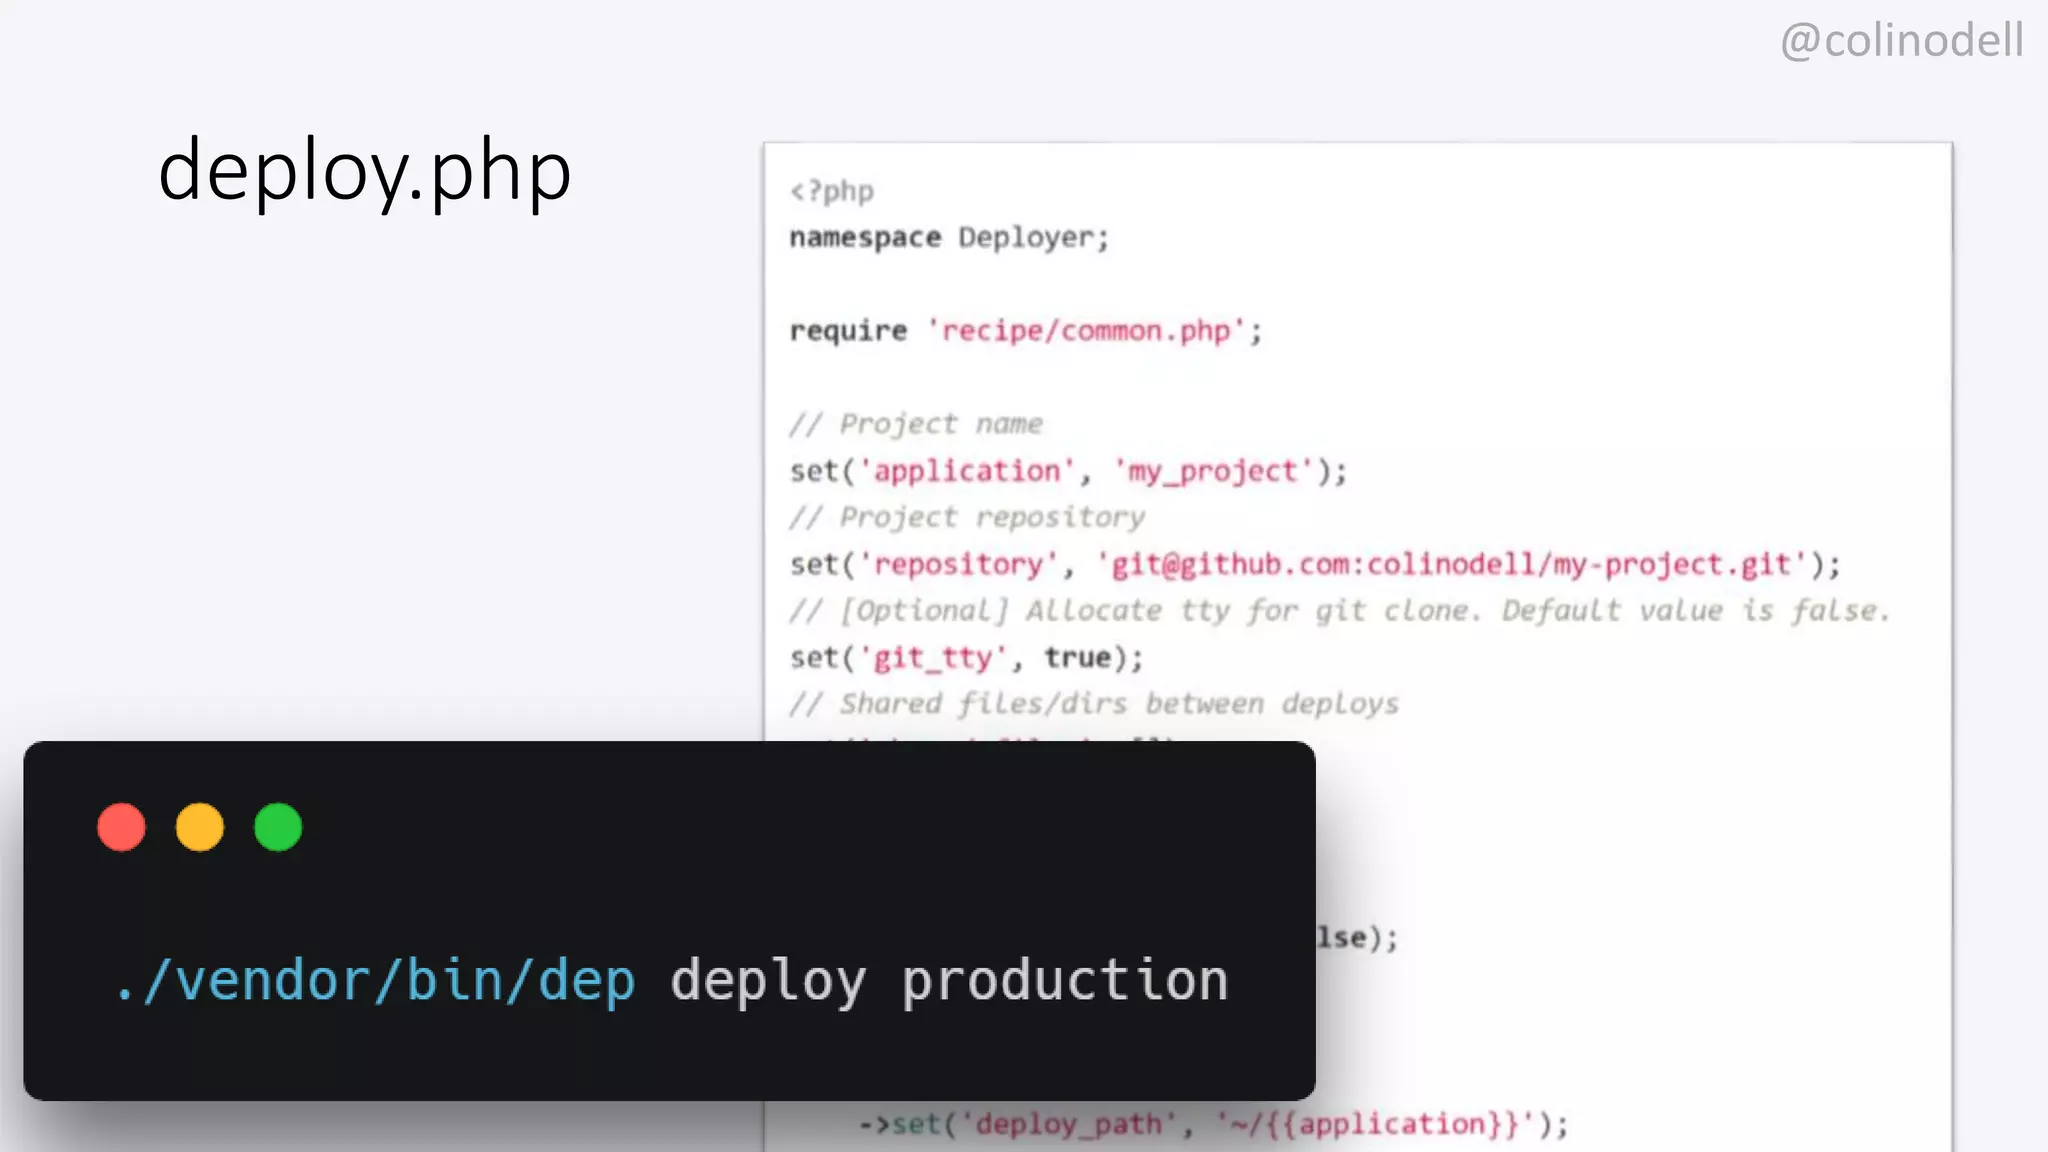Click the <?php opening tag
This screenshot has height=1152, width=2048.
831,191
